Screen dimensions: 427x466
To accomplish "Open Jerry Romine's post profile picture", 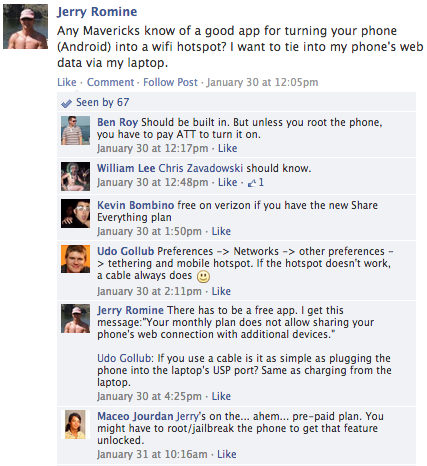I will coord(26,27).
